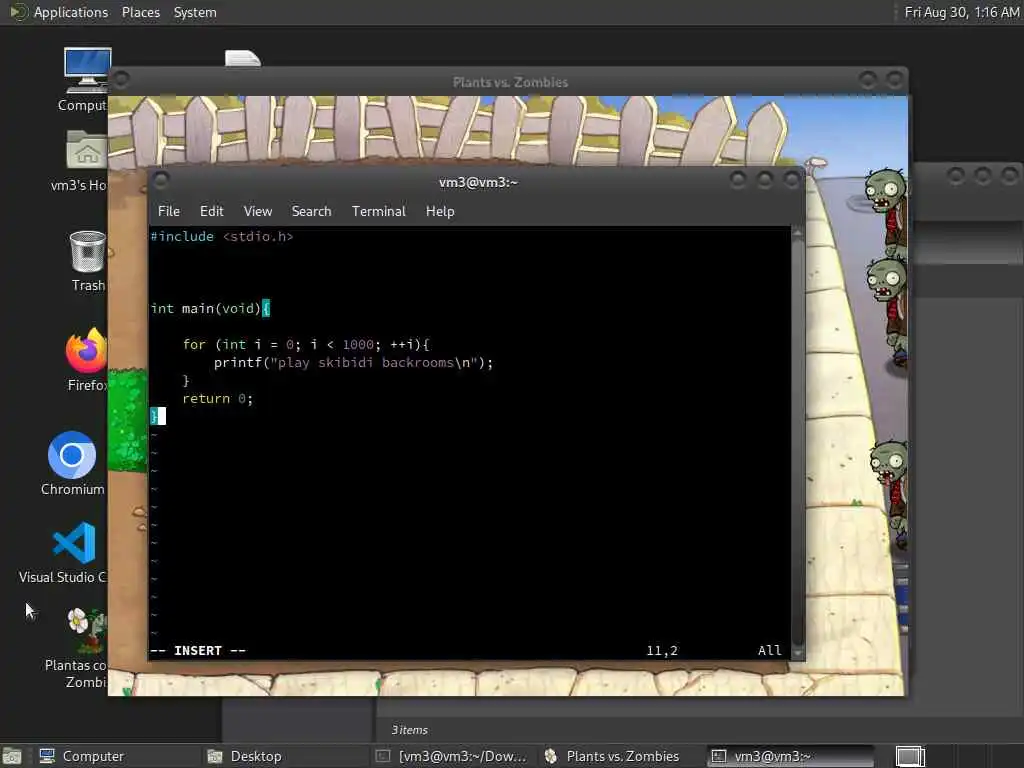The image size is (1024, 768).
Task: Click the '#include <stdio.h>' line
Action: click(x=221, y=236)
